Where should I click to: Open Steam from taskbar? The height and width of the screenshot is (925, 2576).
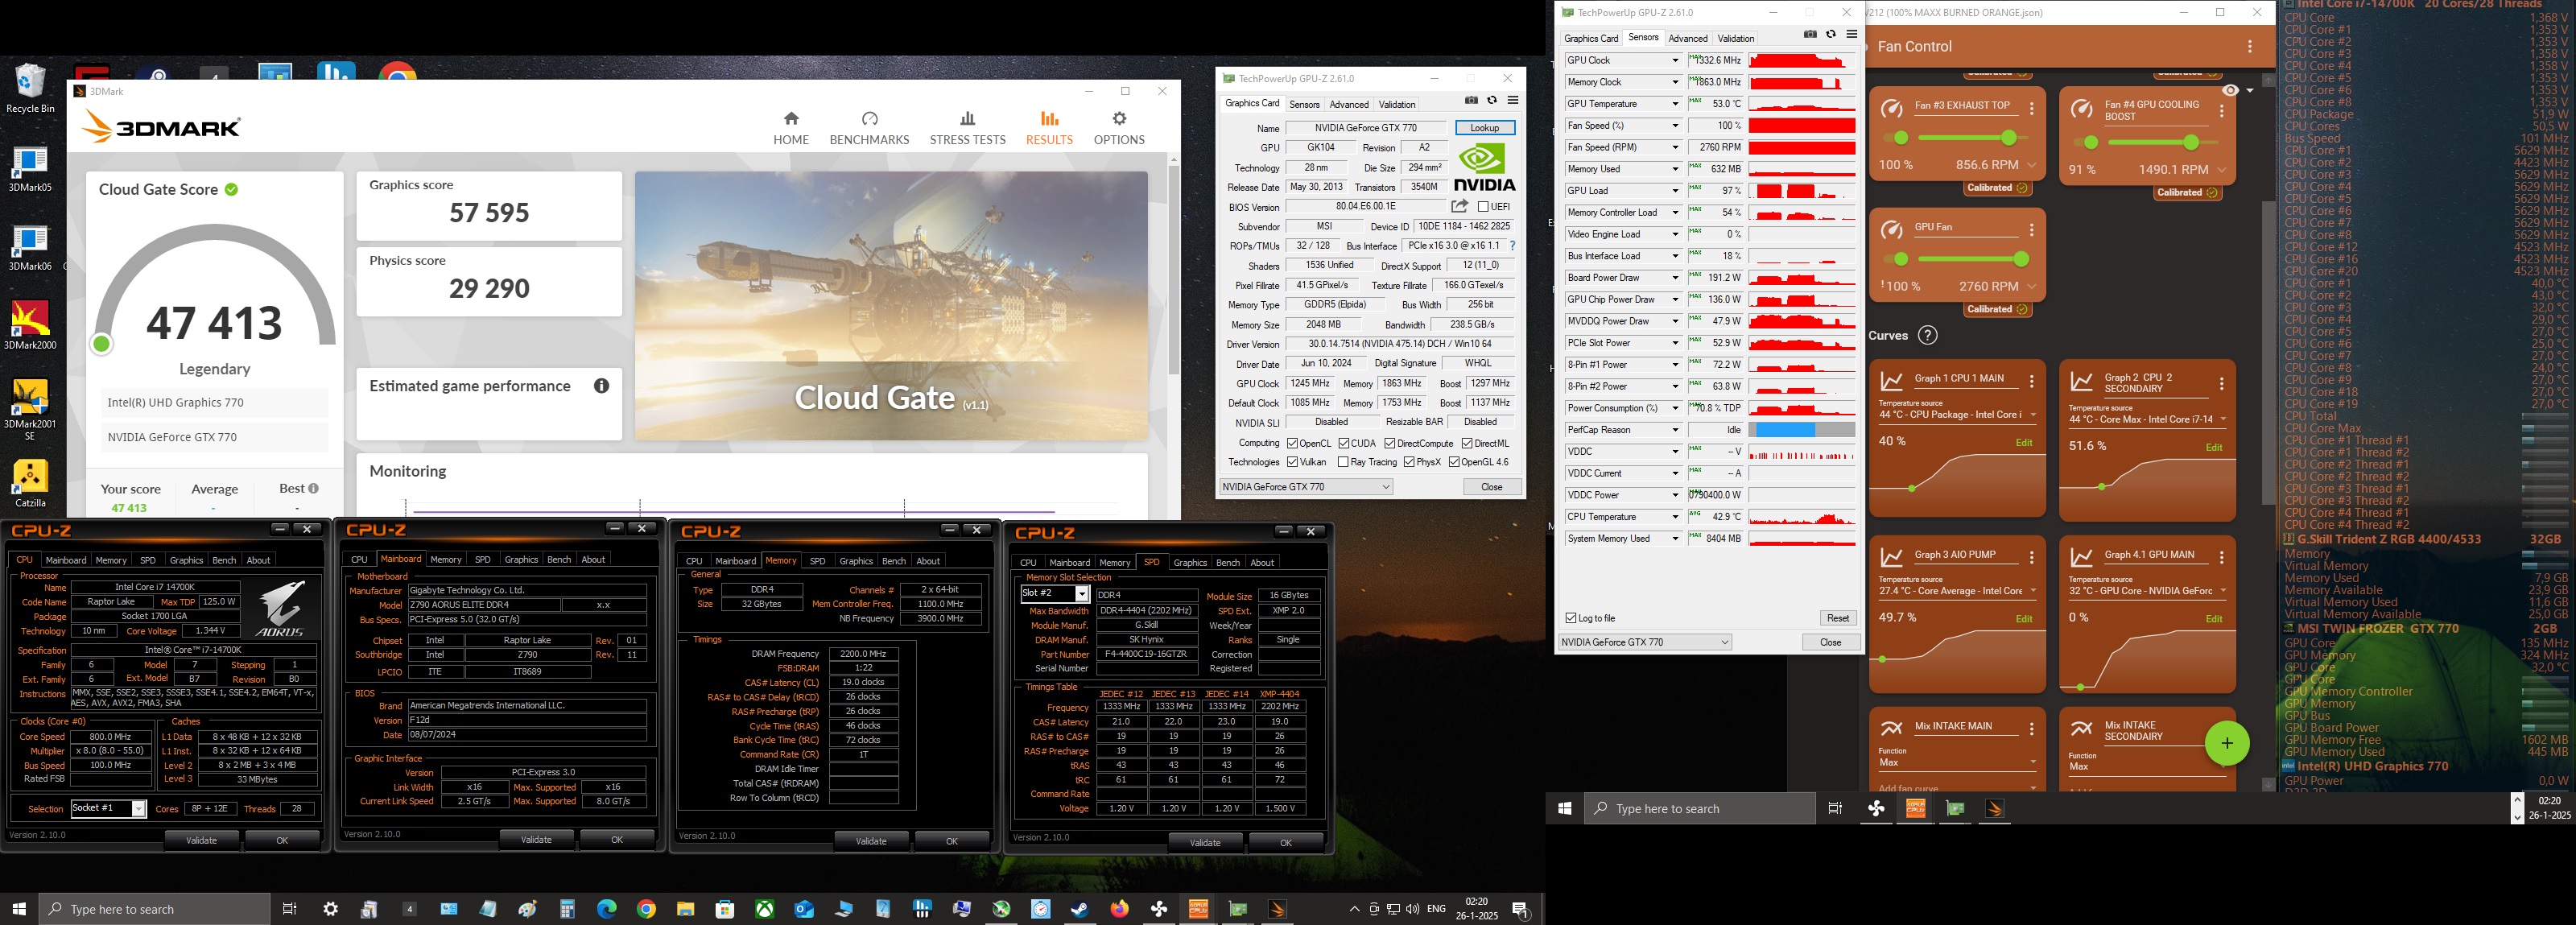(1079, 909)
